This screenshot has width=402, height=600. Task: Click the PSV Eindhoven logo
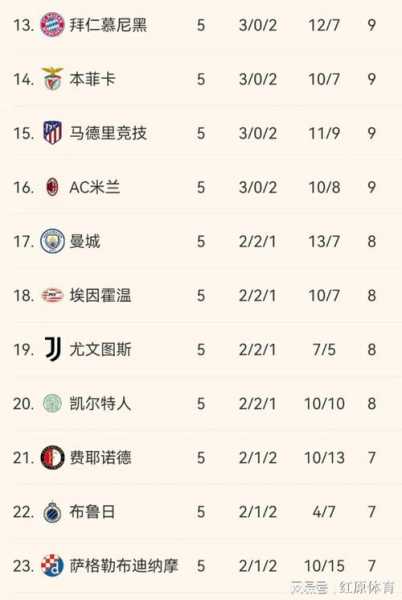pos(52,295)
